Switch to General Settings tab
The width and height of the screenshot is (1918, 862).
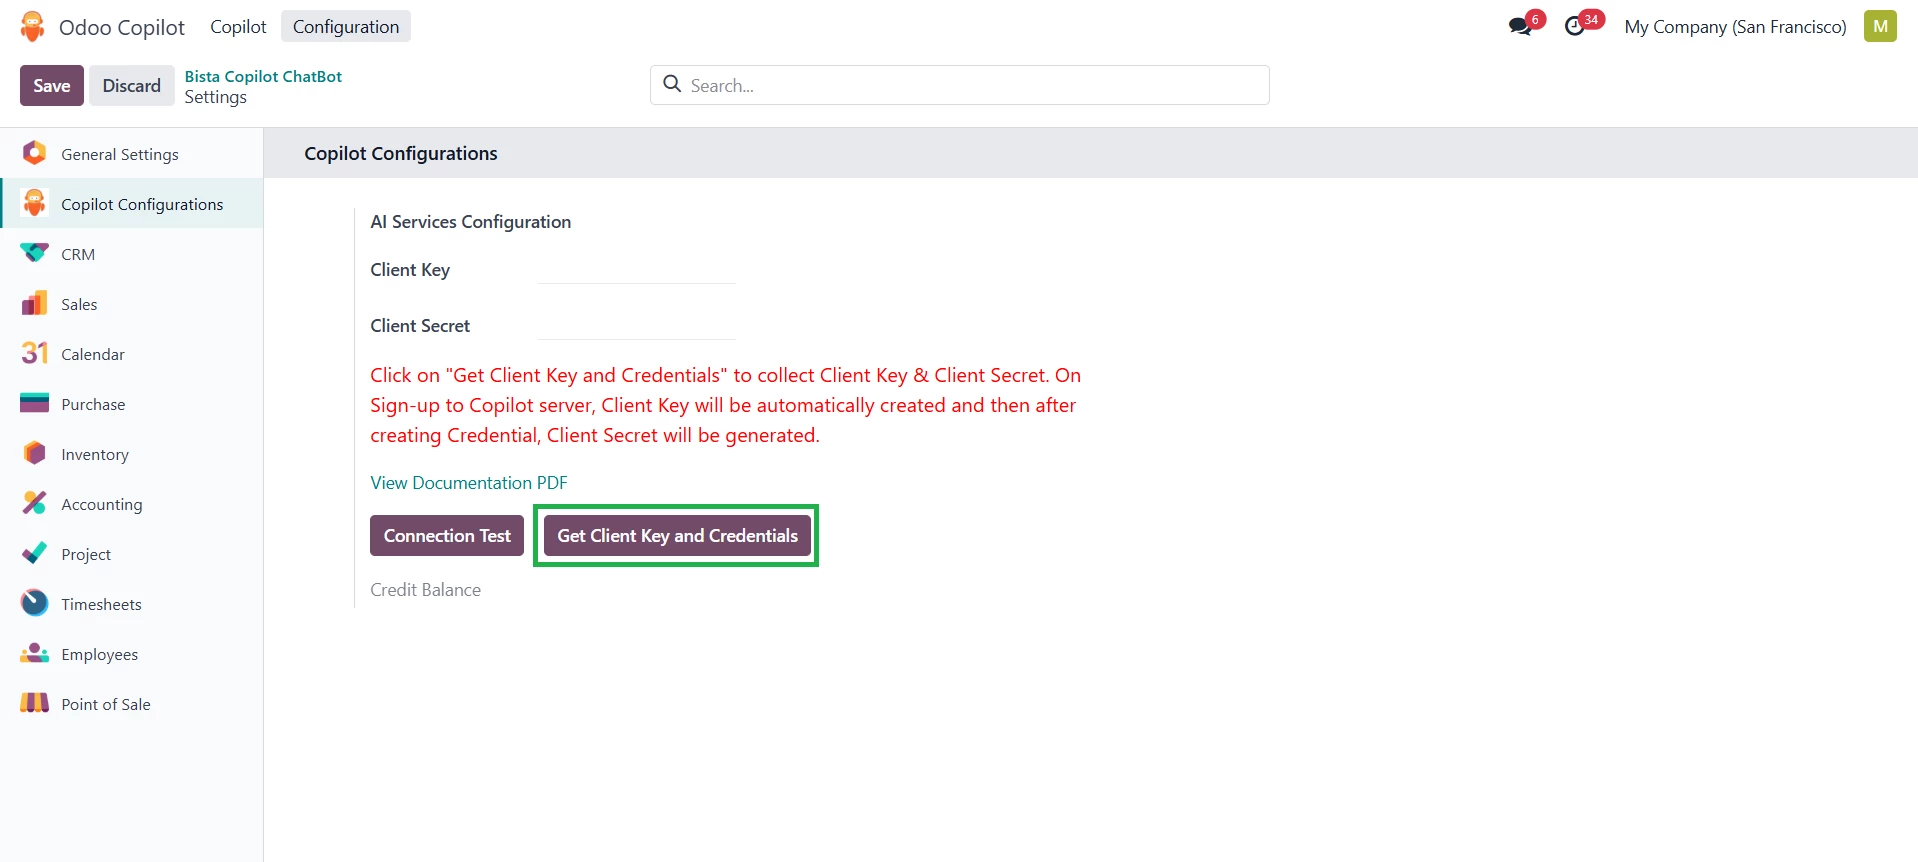click(x=120, y=154)
